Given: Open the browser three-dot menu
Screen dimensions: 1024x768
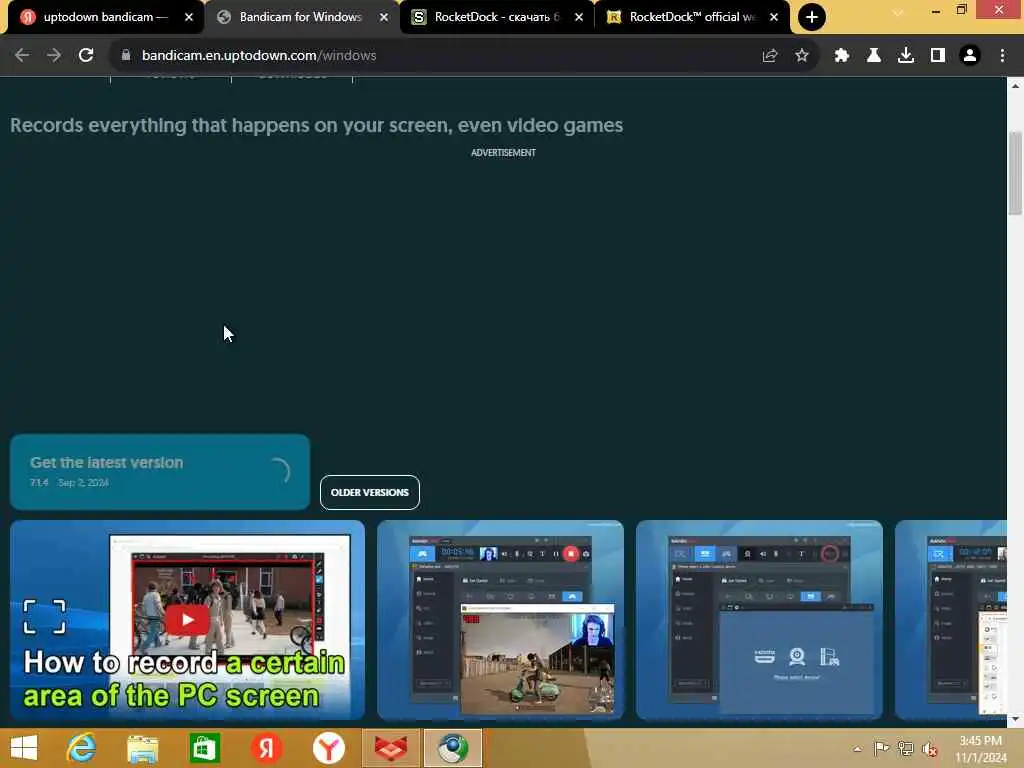Looking at the screenshot, I should (x=1002, y=56).
